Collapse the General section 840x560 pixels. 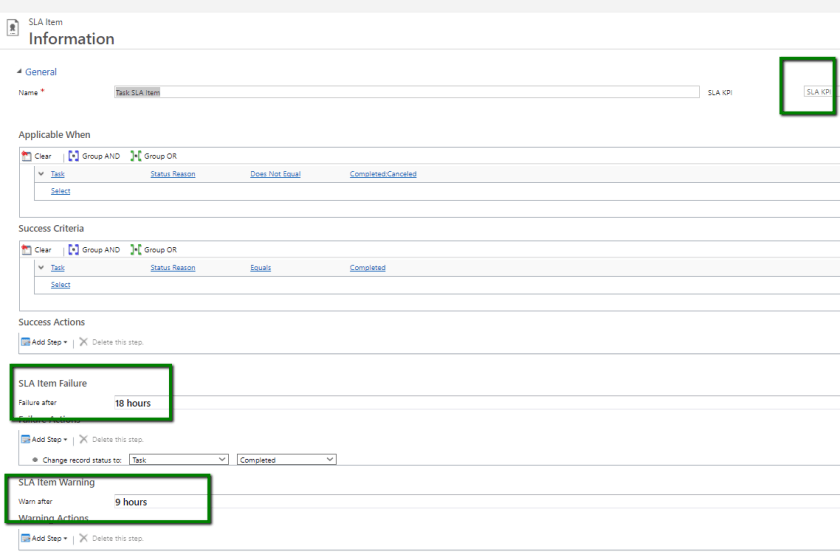21,72
